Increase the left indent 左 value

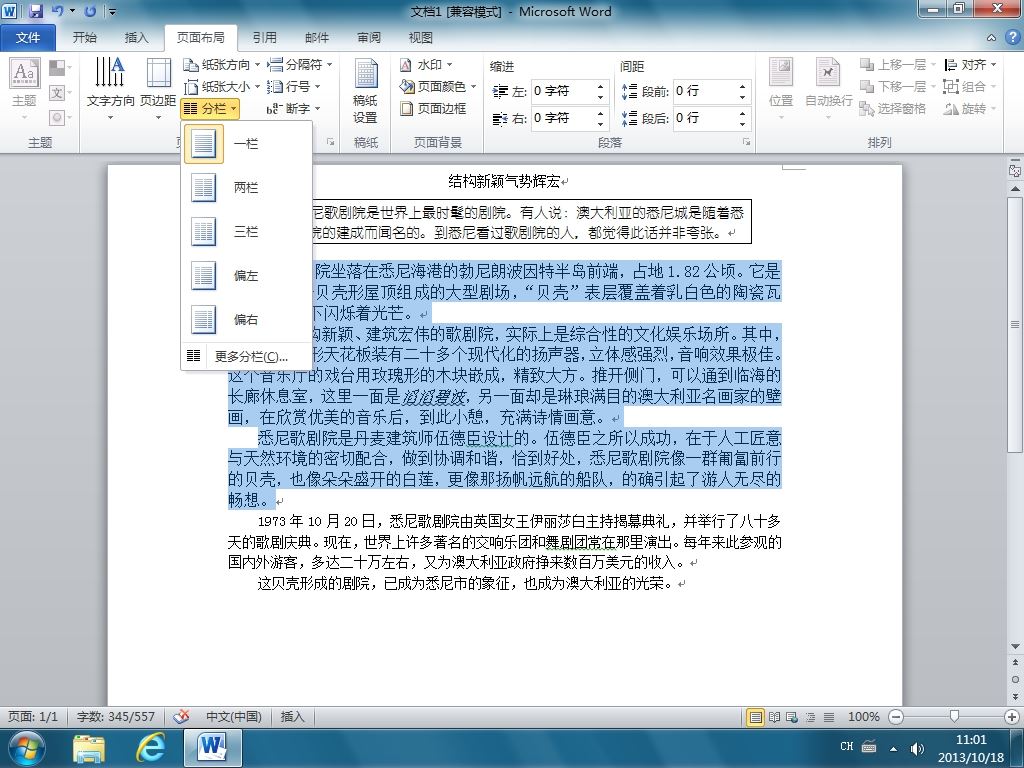click(601, 86)
